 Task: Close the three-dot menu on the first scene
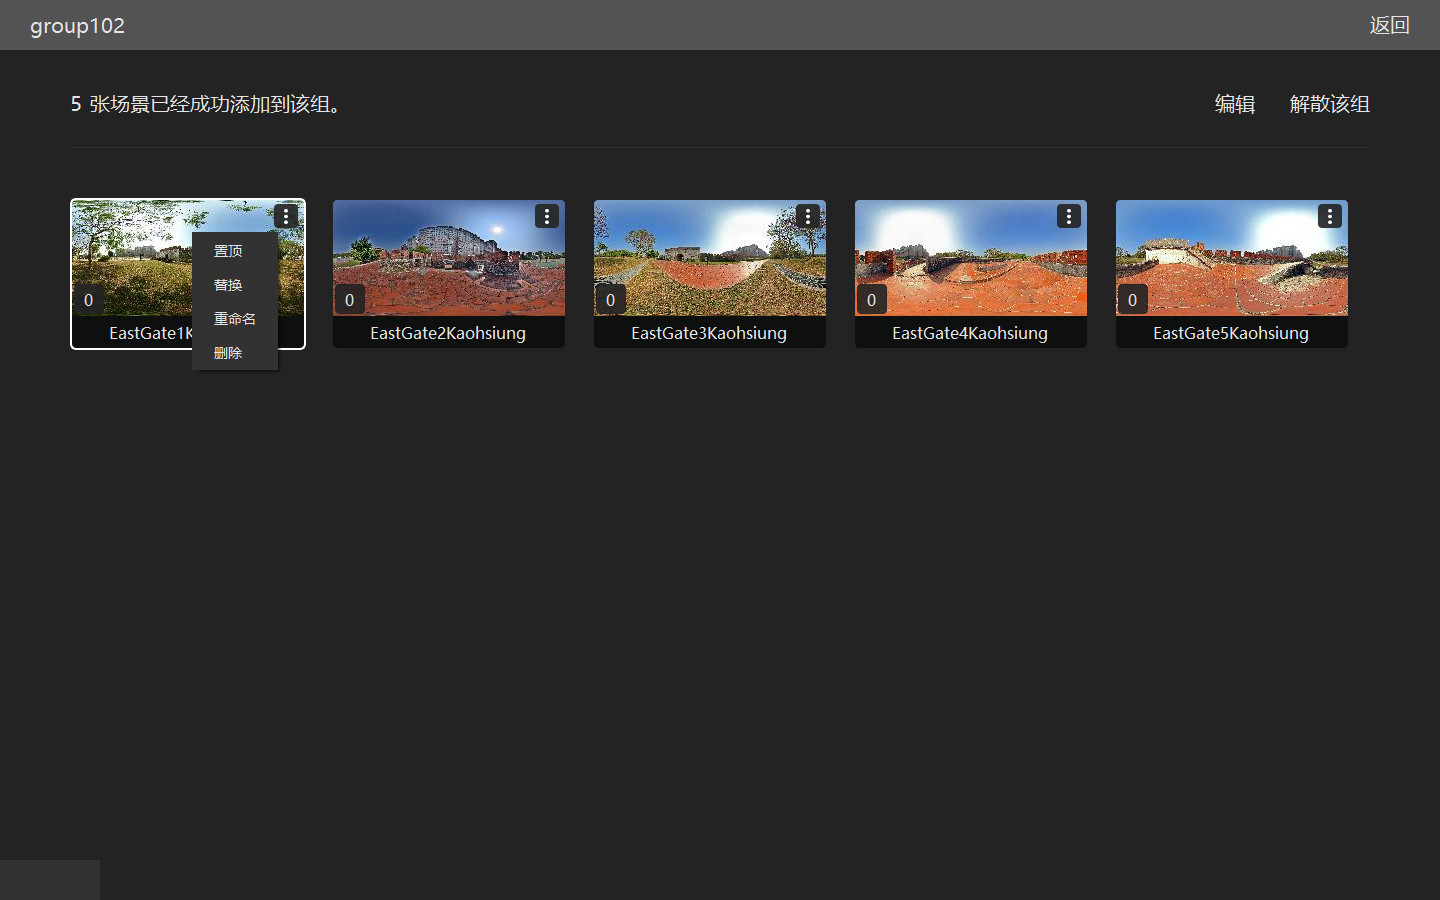[286, 216]
